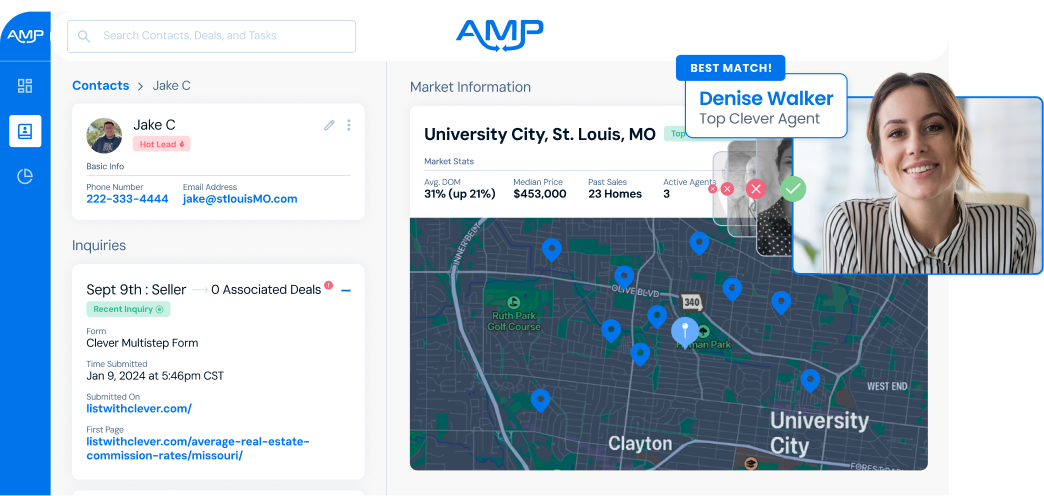Screen dimensions: 1044x496
Task: Collapse the Sept 9th inquiry with the minus icon
Action: pos(346,290)
